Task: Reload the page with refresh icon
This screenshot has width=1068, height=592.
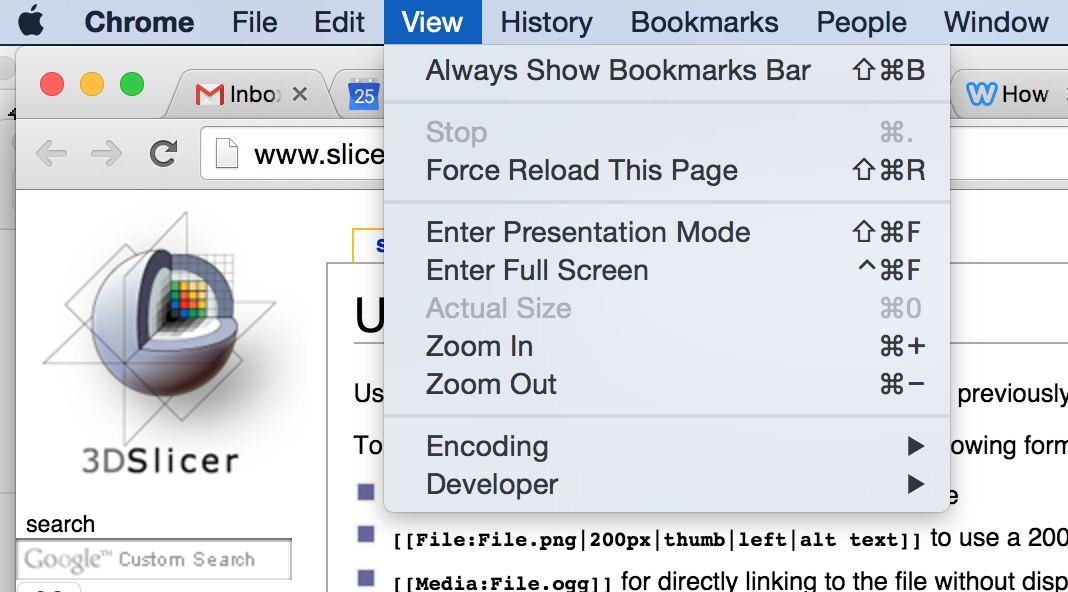Action: tap(162, 154)
